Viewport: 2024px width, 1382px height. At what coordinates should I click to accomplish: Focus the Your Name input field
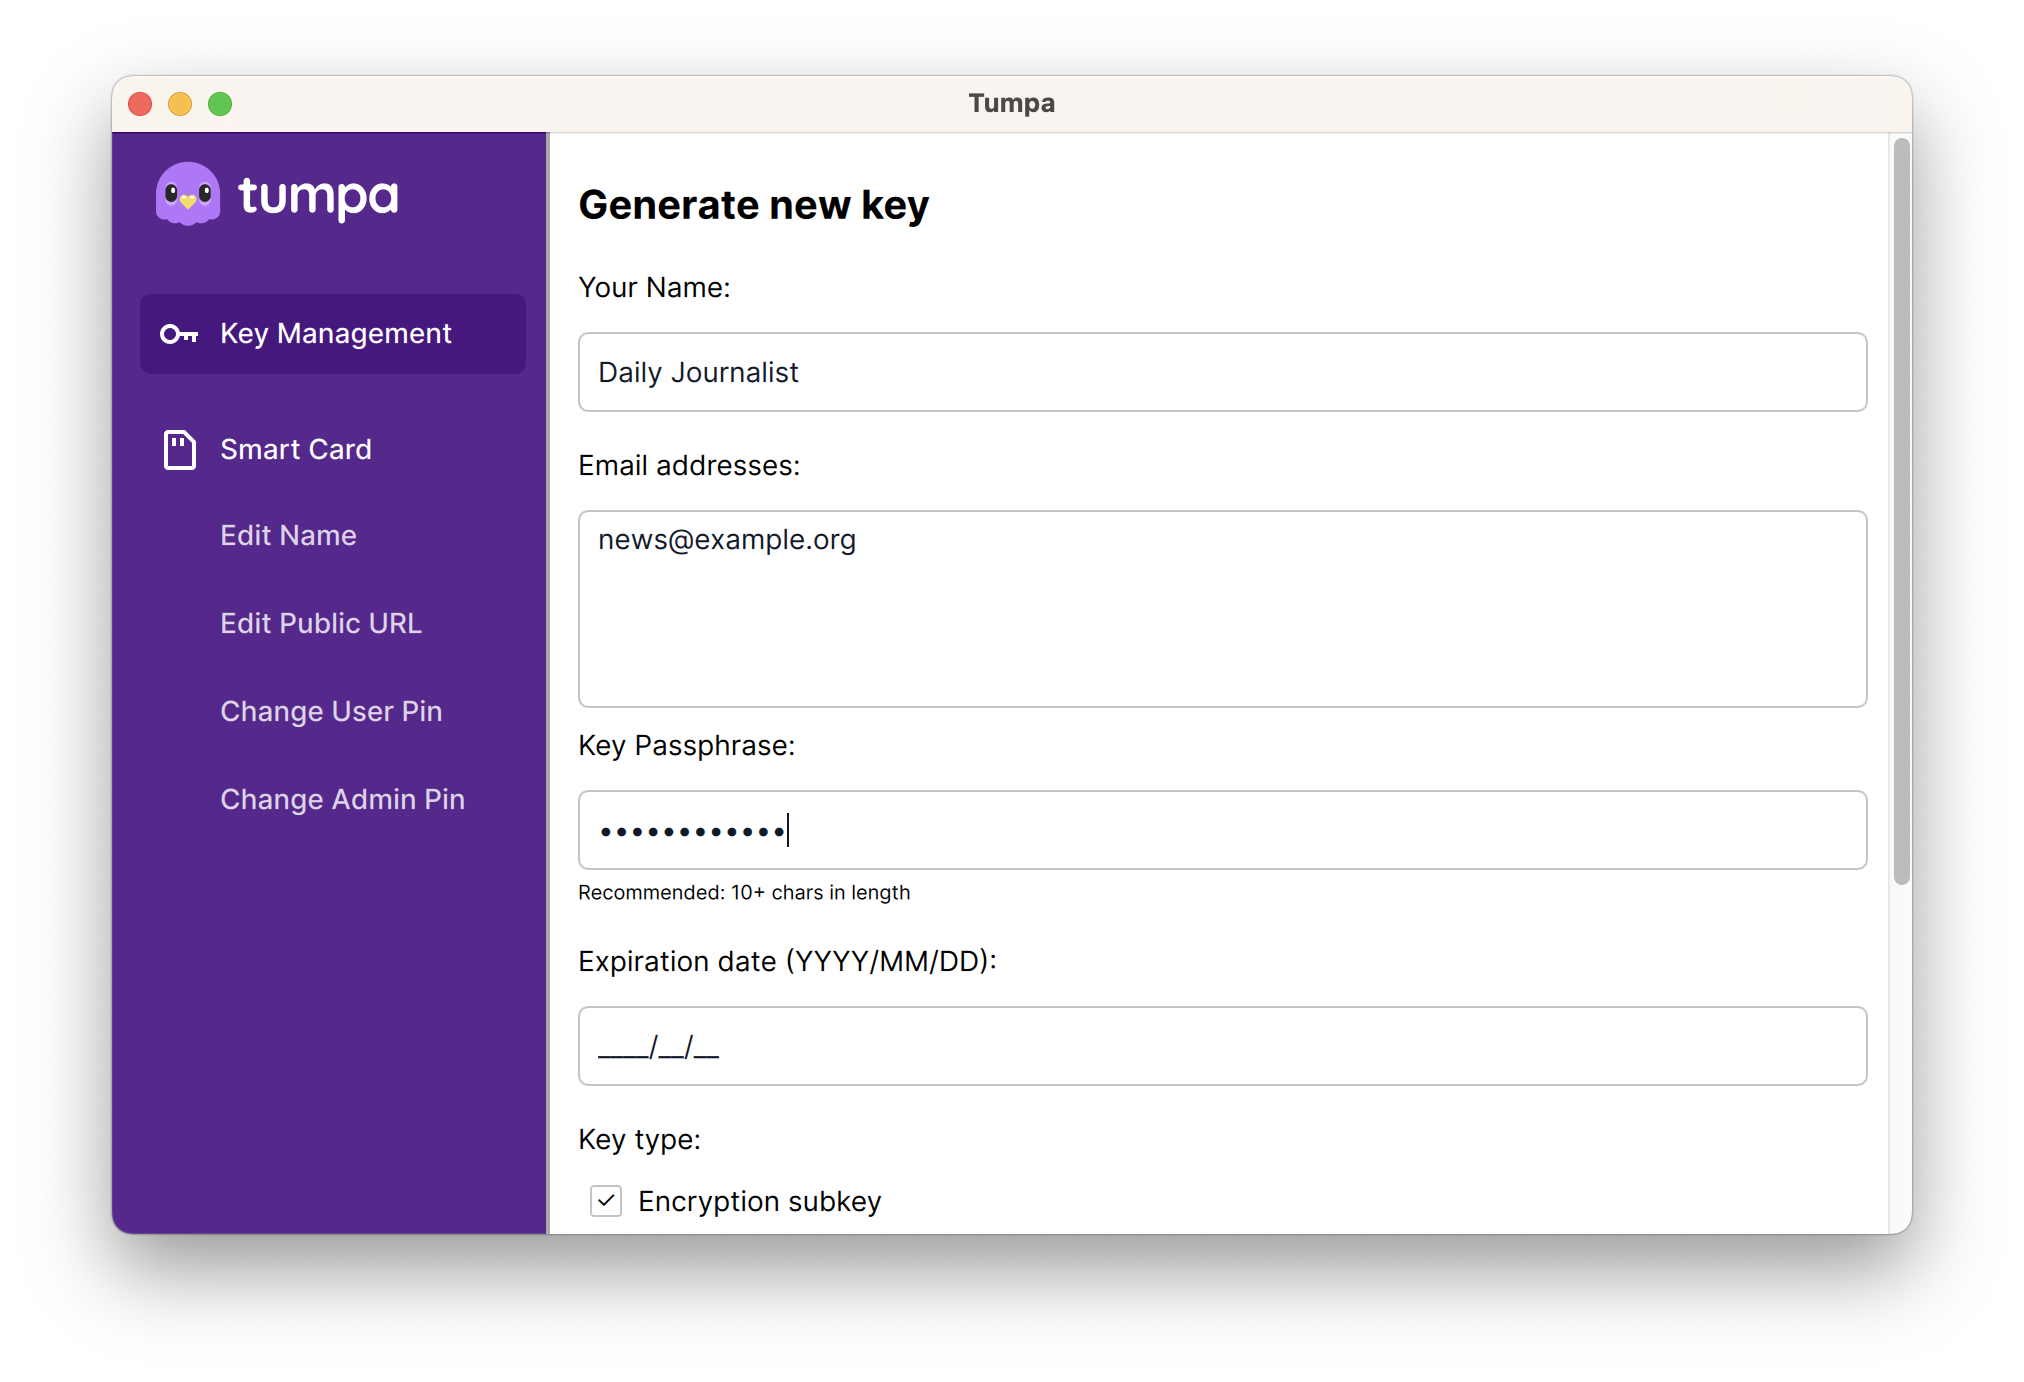1221,372
